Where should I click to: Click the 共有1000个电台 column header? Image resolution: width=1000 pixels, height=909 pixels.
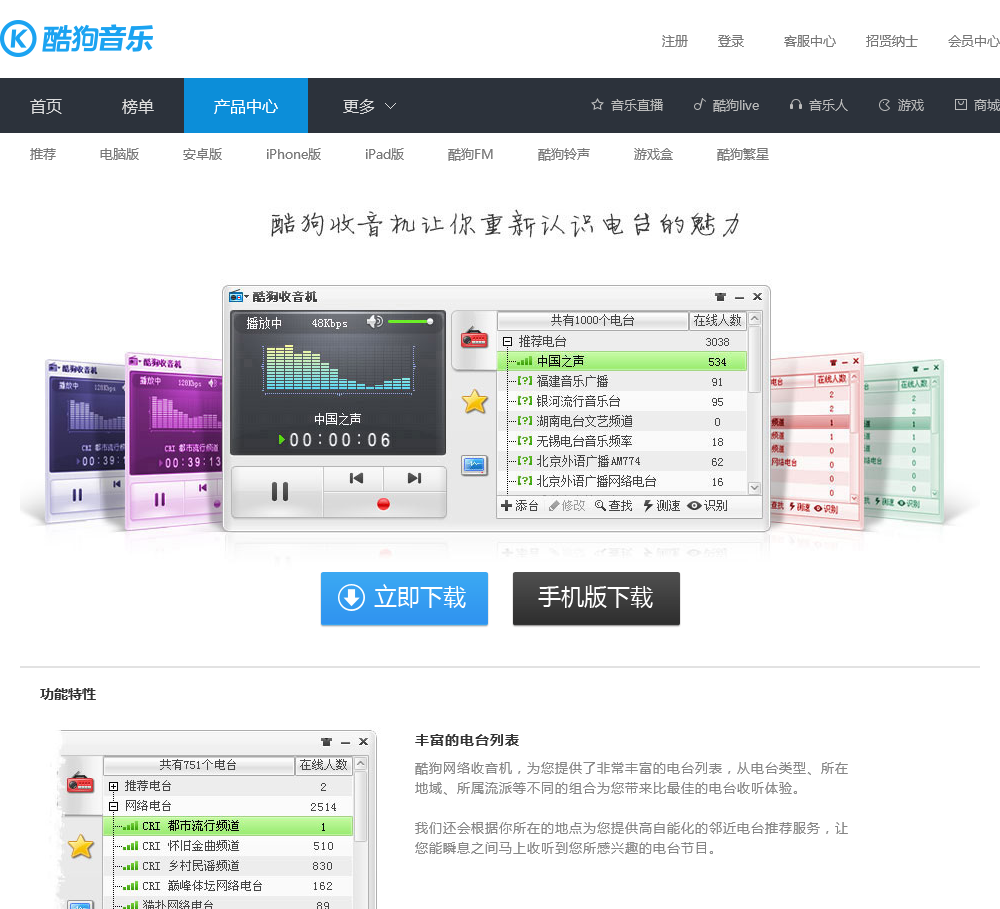[x=592, y=321]
